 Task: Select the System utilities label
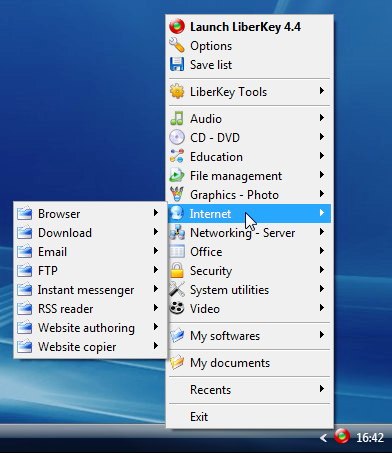pyautogui.click(x=229, y=290)
